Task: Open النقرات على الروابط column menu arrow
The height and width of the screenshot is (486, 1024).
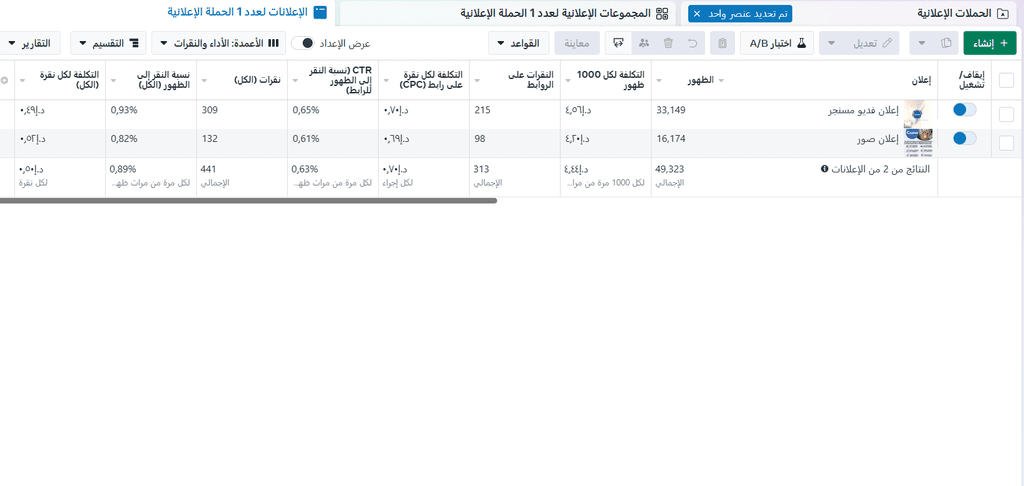Action: click(476, 80)
